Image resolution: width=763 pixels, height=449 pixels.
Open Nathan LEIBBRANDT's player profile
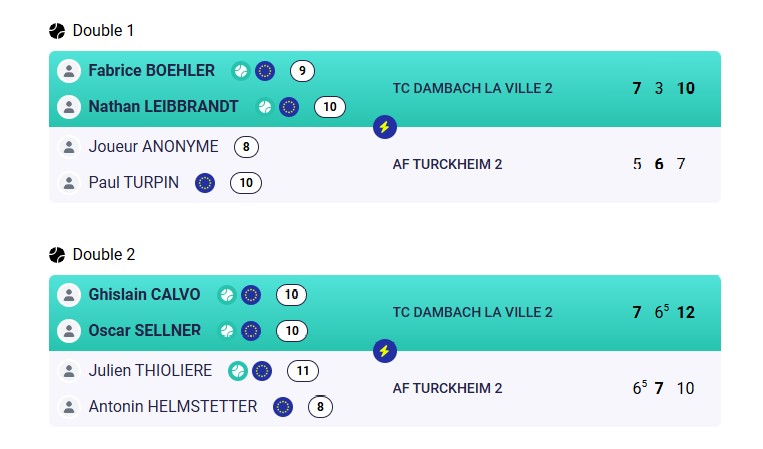(x=164, y=107)
